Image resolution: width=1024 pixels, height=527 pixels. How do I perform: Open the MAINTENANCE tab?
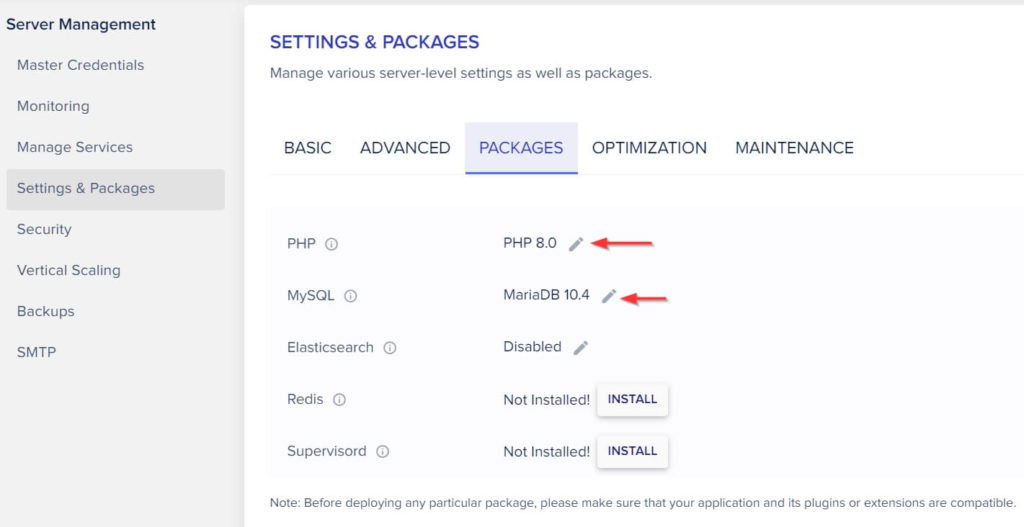click(x=794, y=148)
